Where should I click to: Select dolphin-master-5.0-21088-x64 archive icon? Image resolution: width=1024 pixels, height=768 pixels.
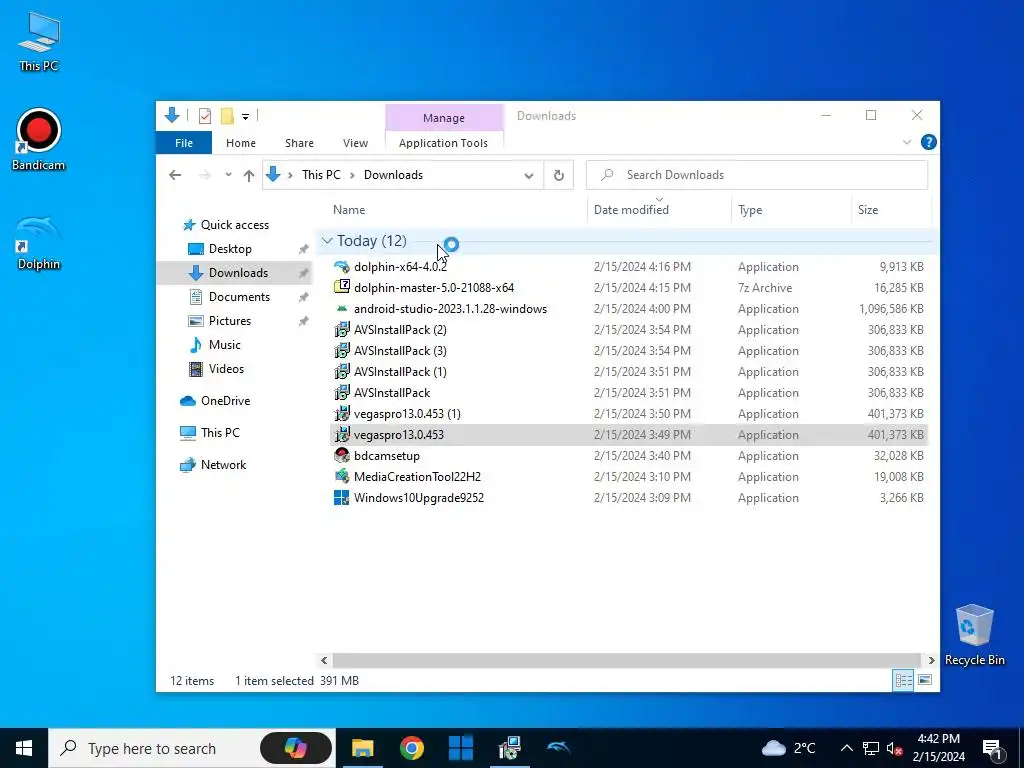tap(342, 287)
